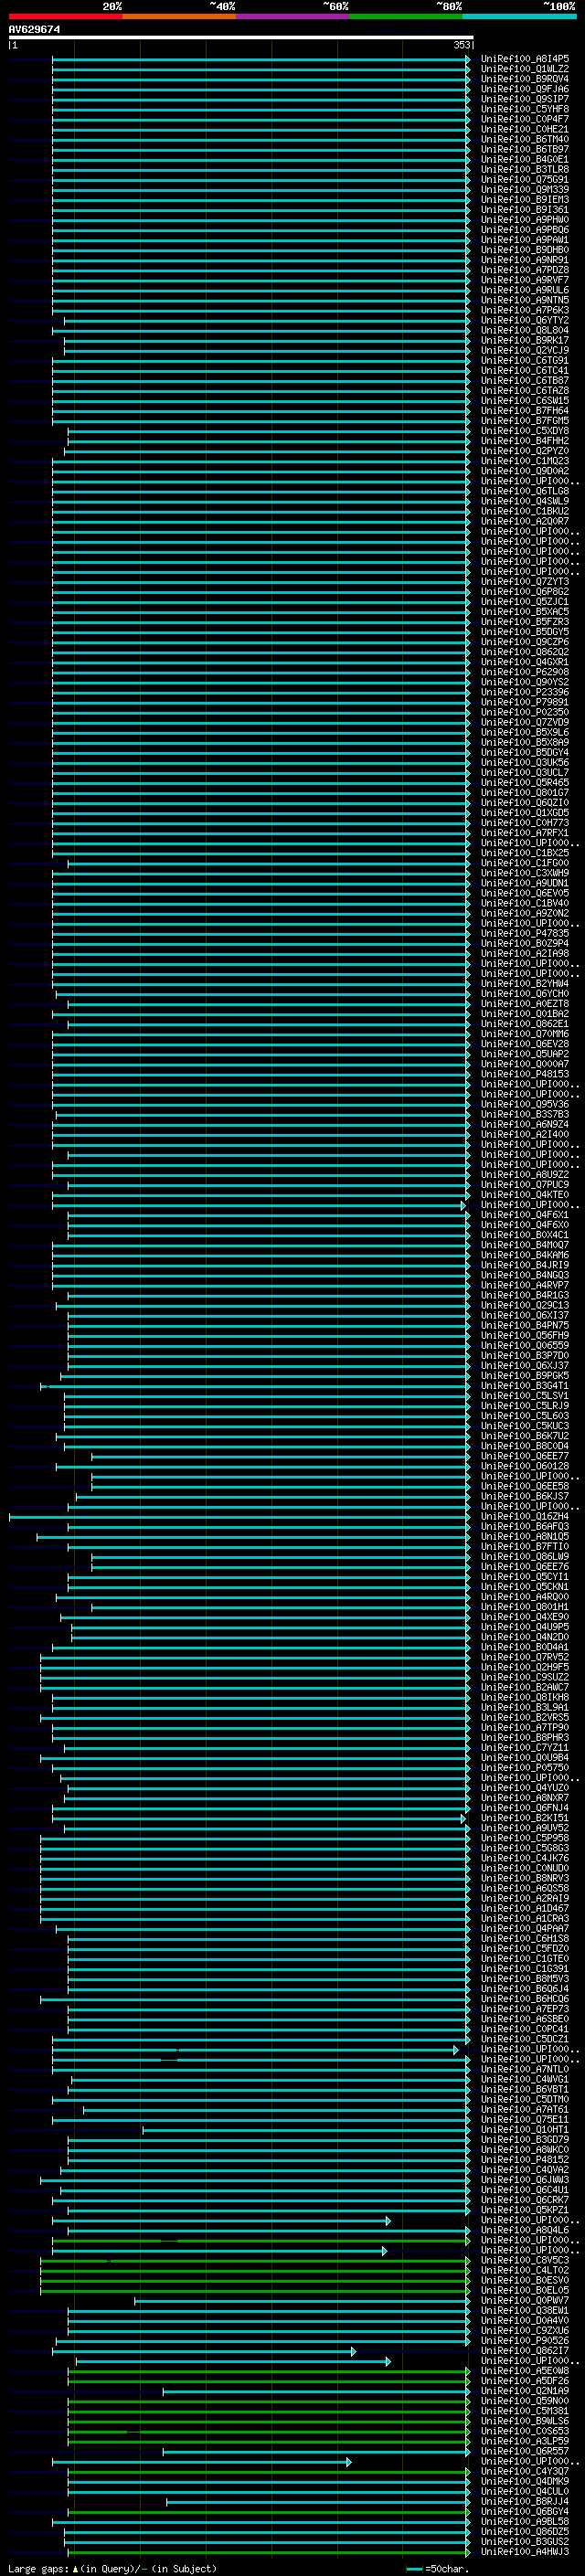The height and width of the screenshot is (2576, 585).
Task: Open hit UniRef100_A8I4P5
Action: pyautogui.click(x=525, y=59)
